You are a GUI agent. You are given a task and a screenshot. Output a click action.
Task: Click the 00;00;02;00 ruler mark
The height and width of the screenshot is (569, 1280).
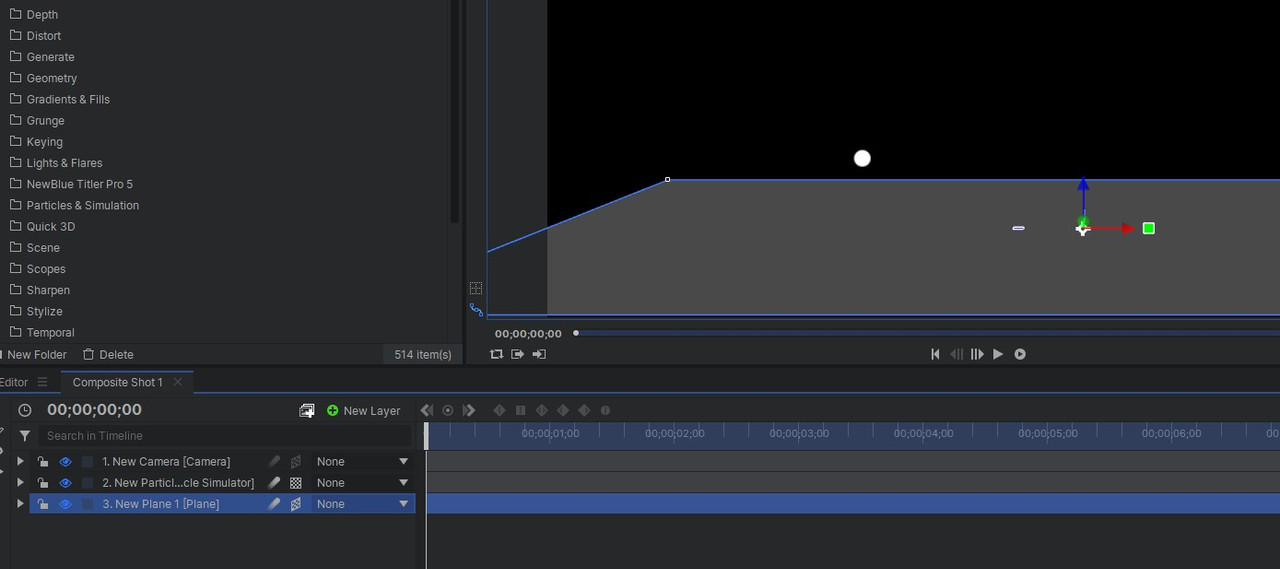(x=675, y=434)
